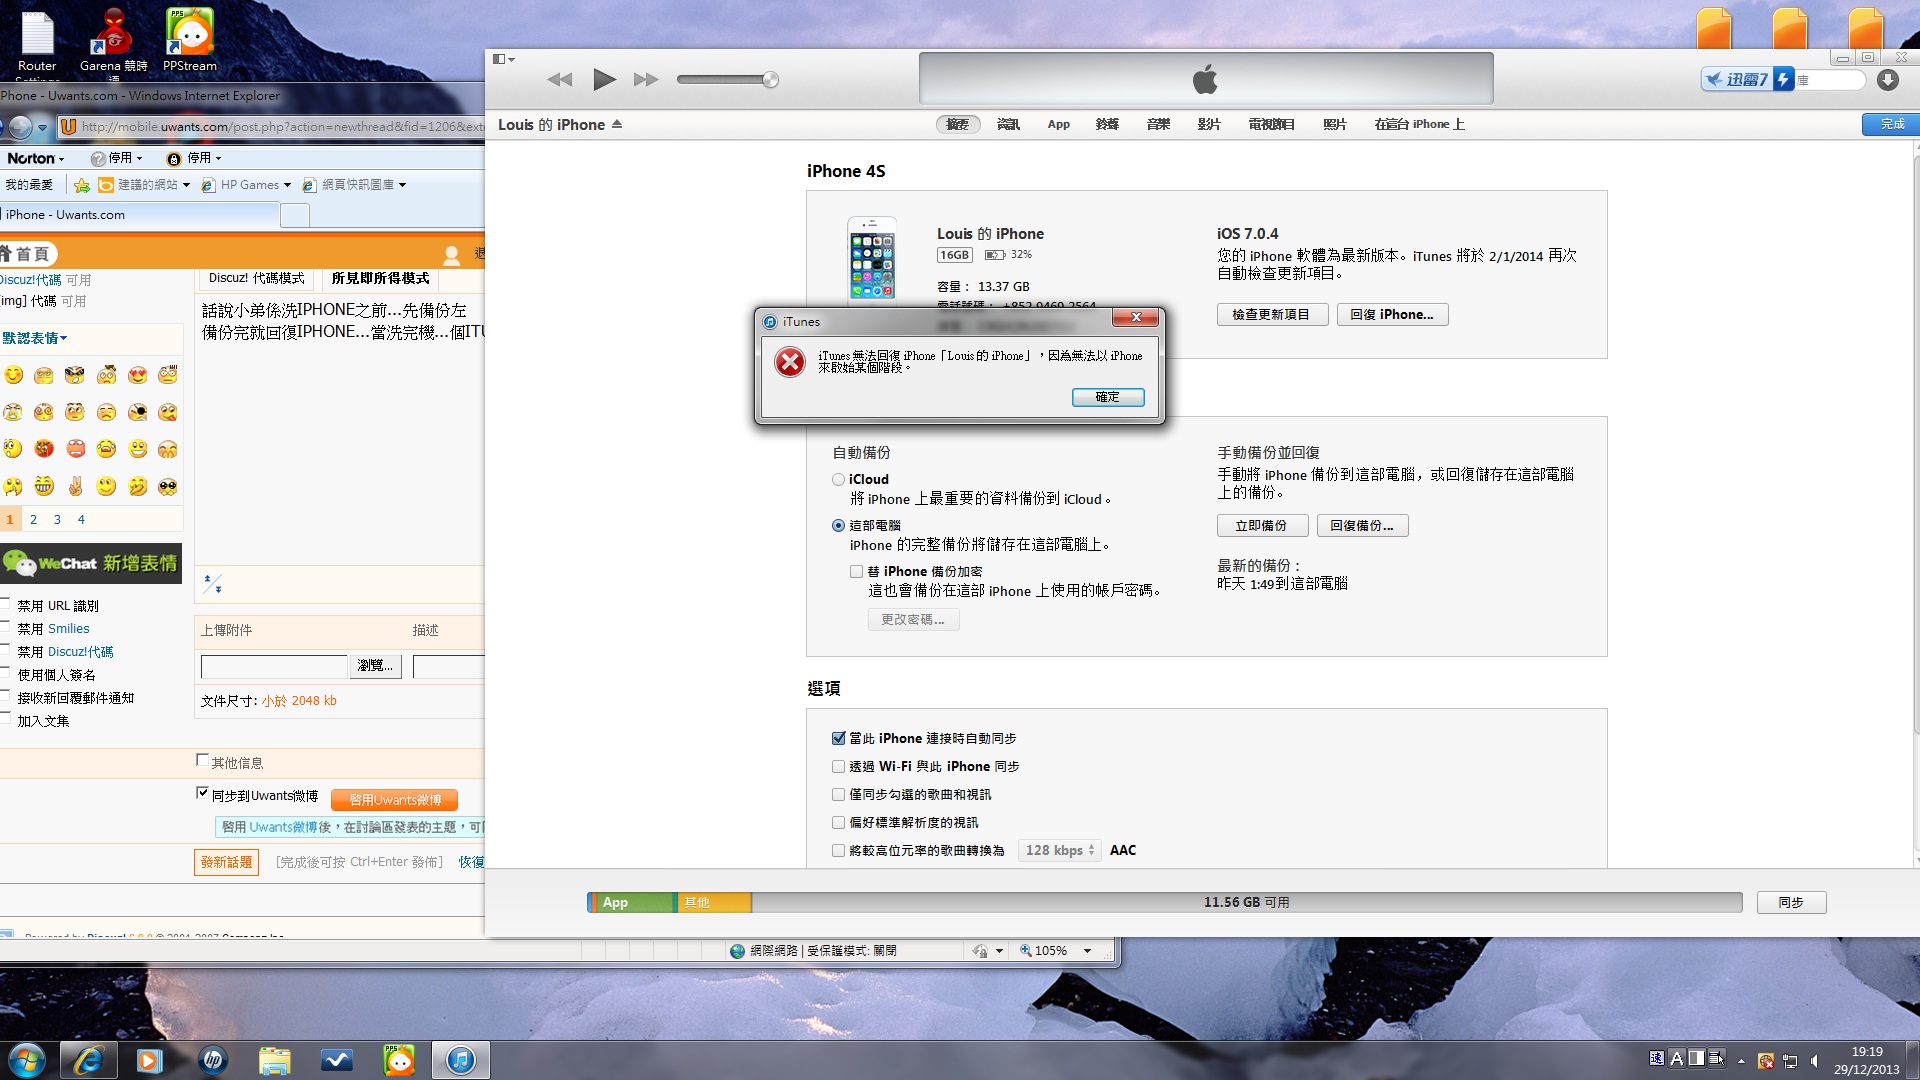The width and height of the screenshot is (1920, 1080).
Task: Click the iTunes volume slider knob
Action: click(x=770, y=80)
